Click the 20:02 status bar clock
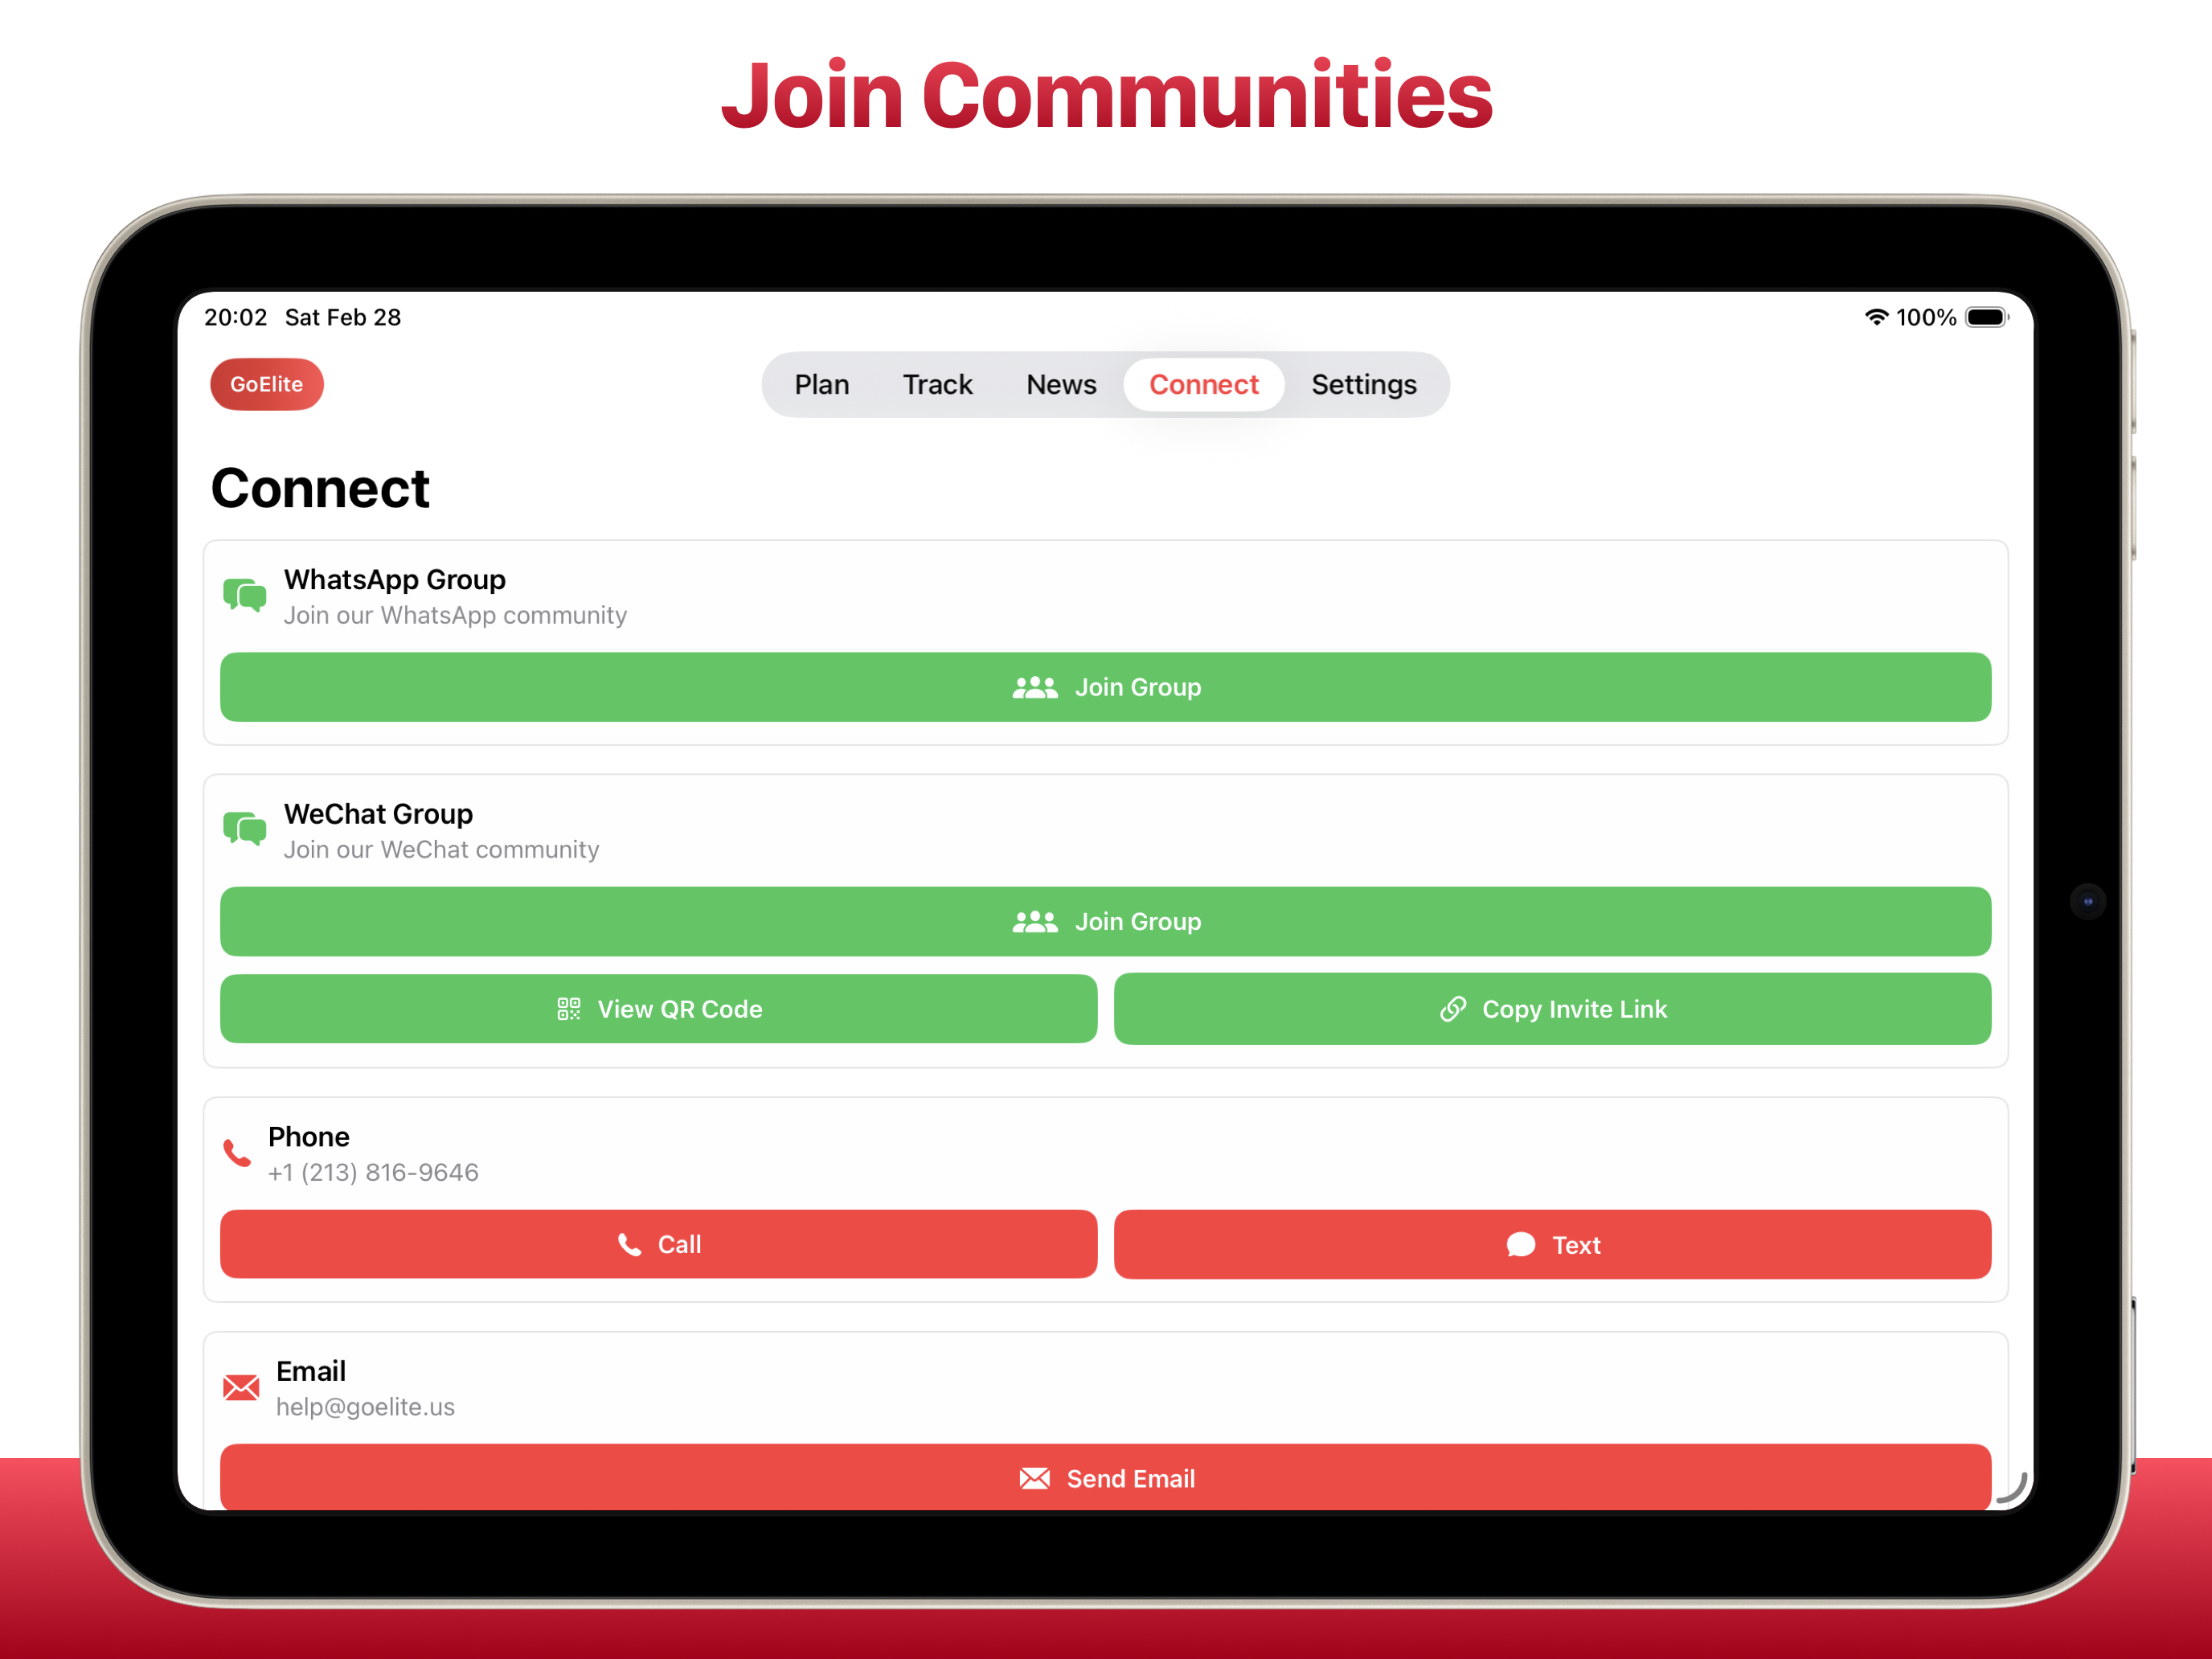 coord(235,317)
